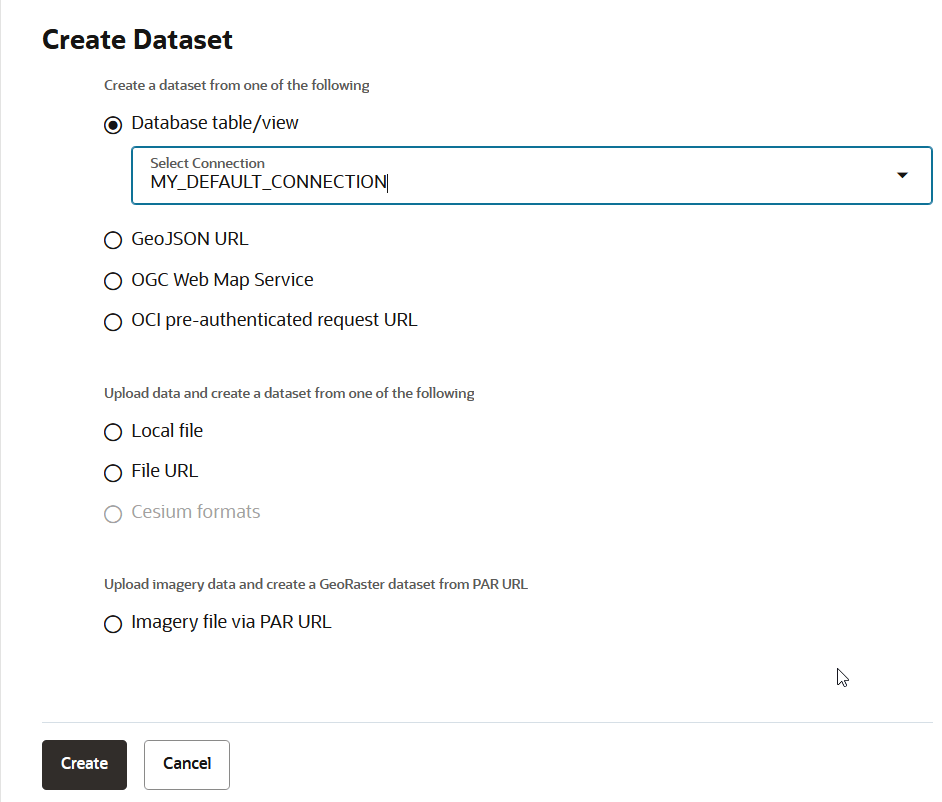This screenshot has width=942, height=802.
Task: Select the Database table/view radio button
Action: point(113,125)
